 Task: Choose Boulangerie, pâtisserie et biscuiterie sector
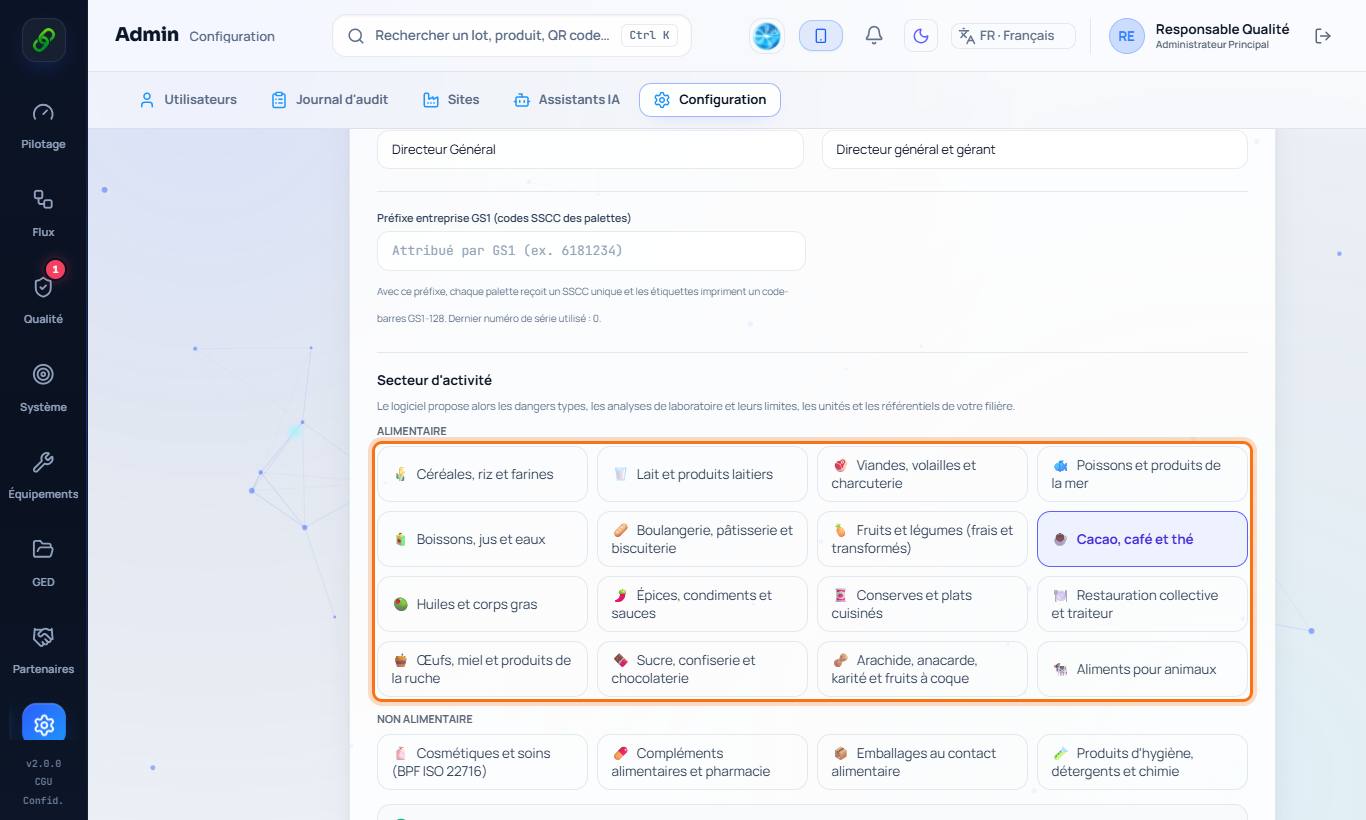point(702,539)
